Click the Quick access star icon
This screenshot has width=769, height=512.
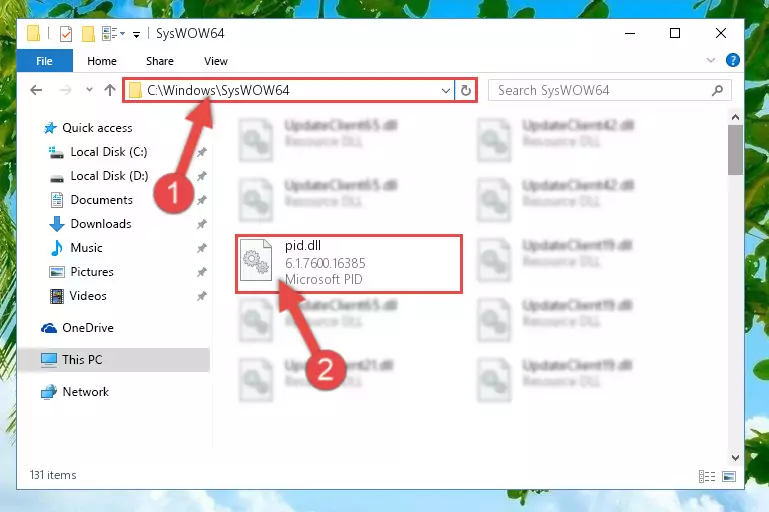click(x=50, y=128)
